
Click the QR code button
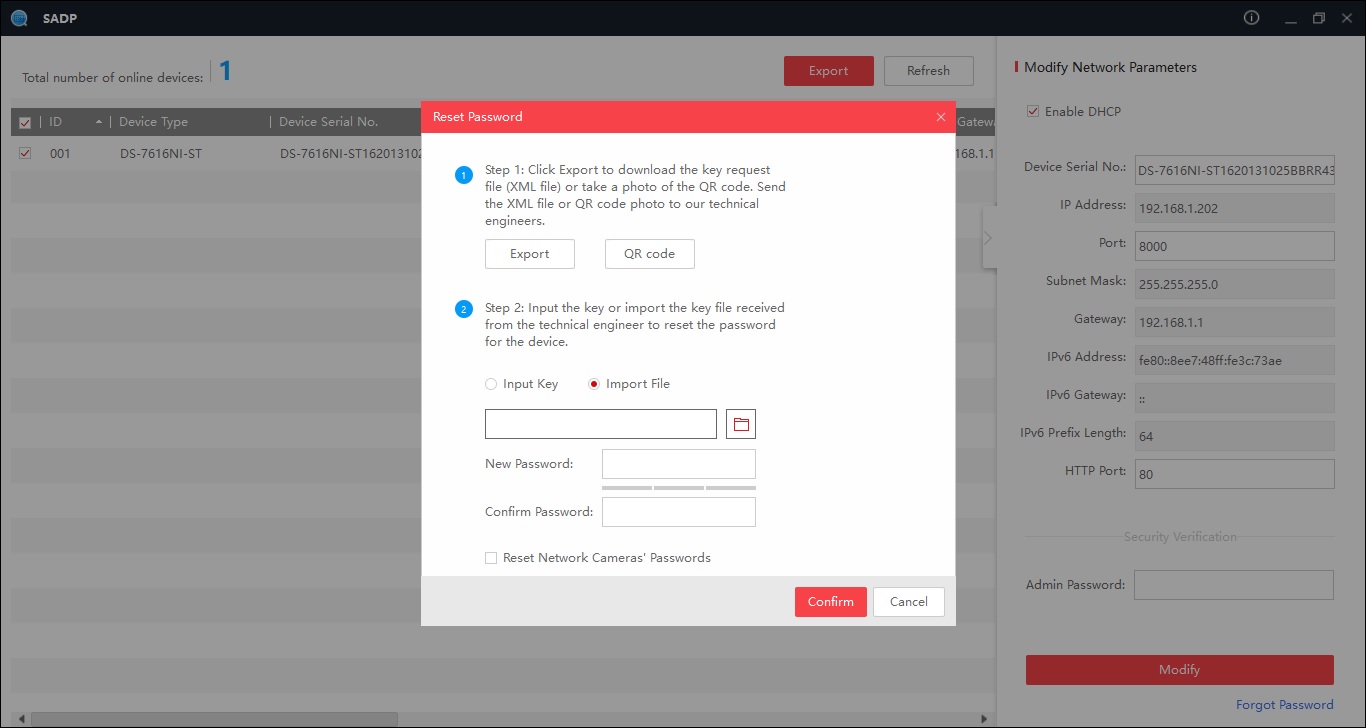coord(649,254)
